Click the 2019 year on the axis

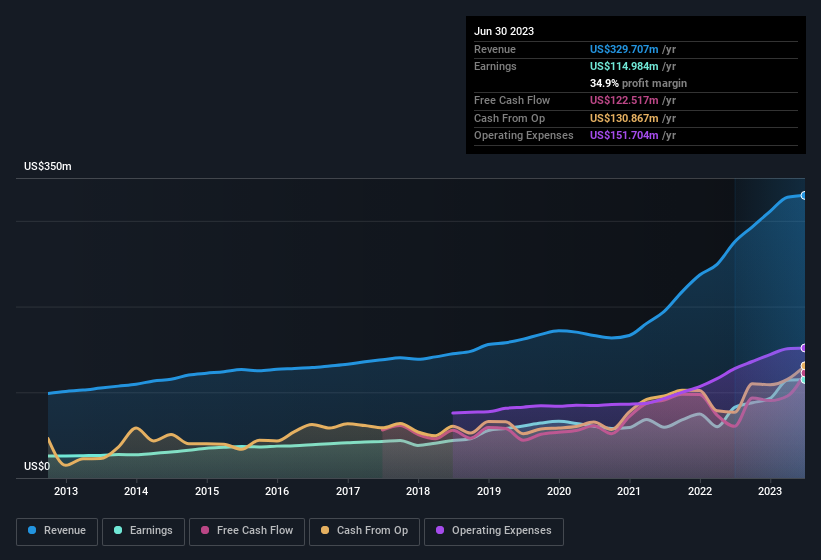pos(488,491)
